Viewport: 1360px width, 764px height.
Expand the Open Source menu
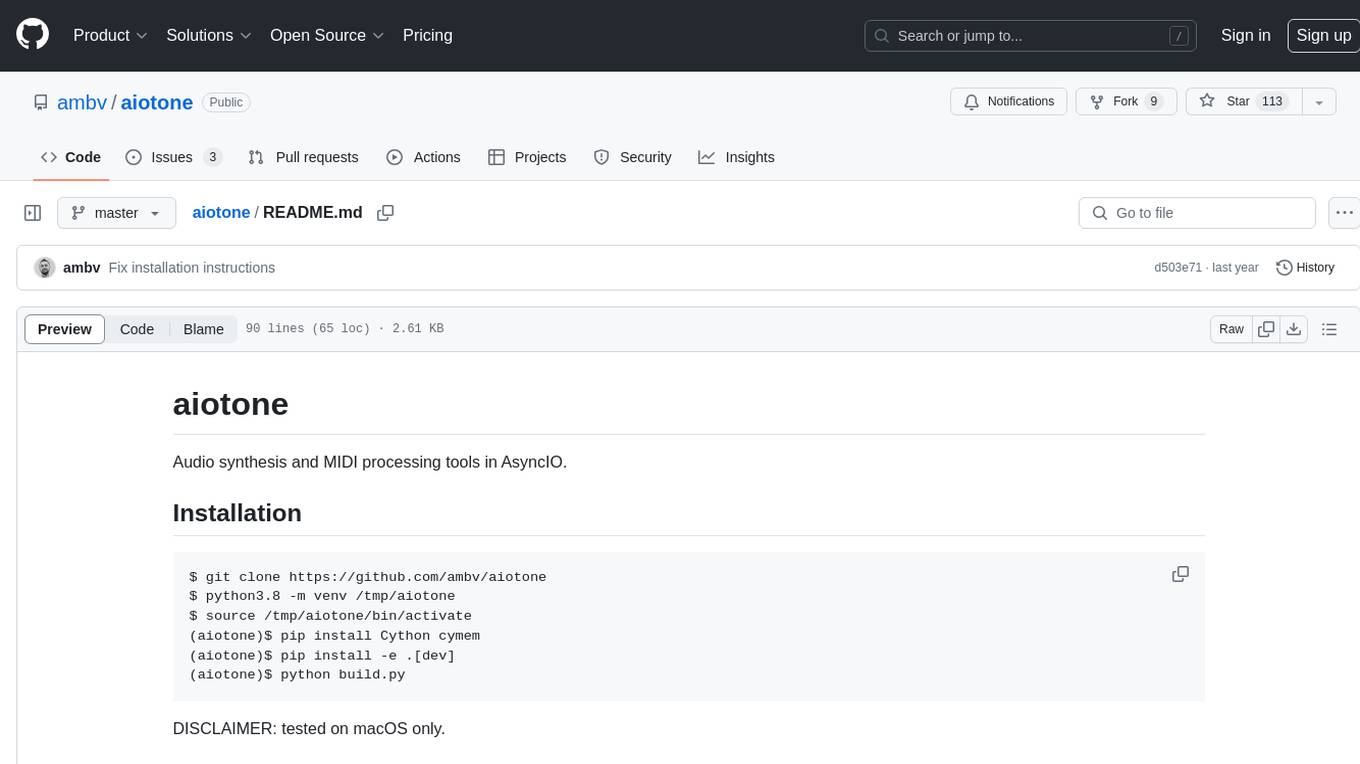[x=327, y=35]
